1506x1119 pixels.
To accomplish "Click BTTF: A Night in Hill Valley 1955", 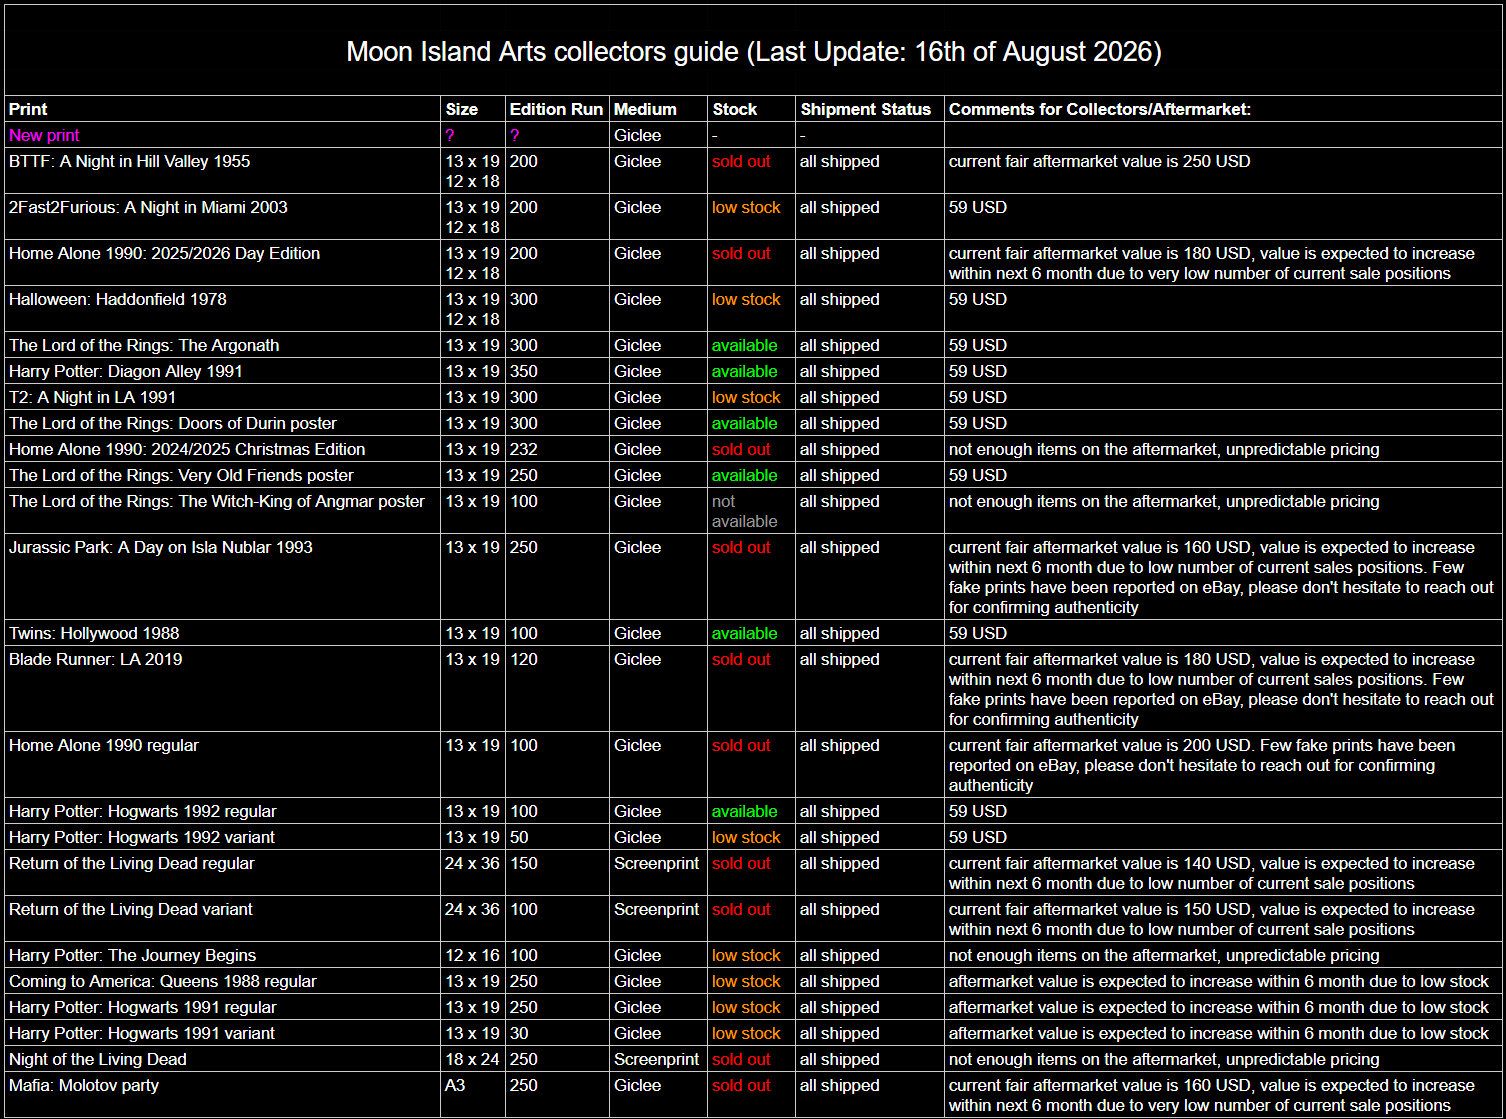I will pyautogui.click(x=129, y=161).
